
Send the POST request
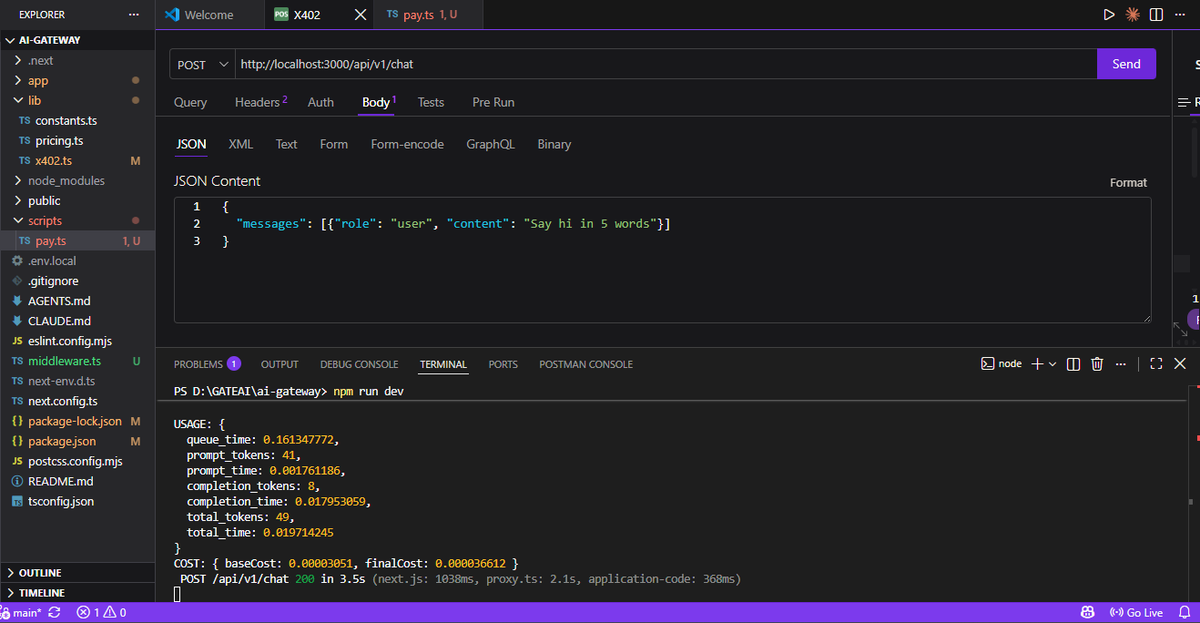pos(1126,64)
